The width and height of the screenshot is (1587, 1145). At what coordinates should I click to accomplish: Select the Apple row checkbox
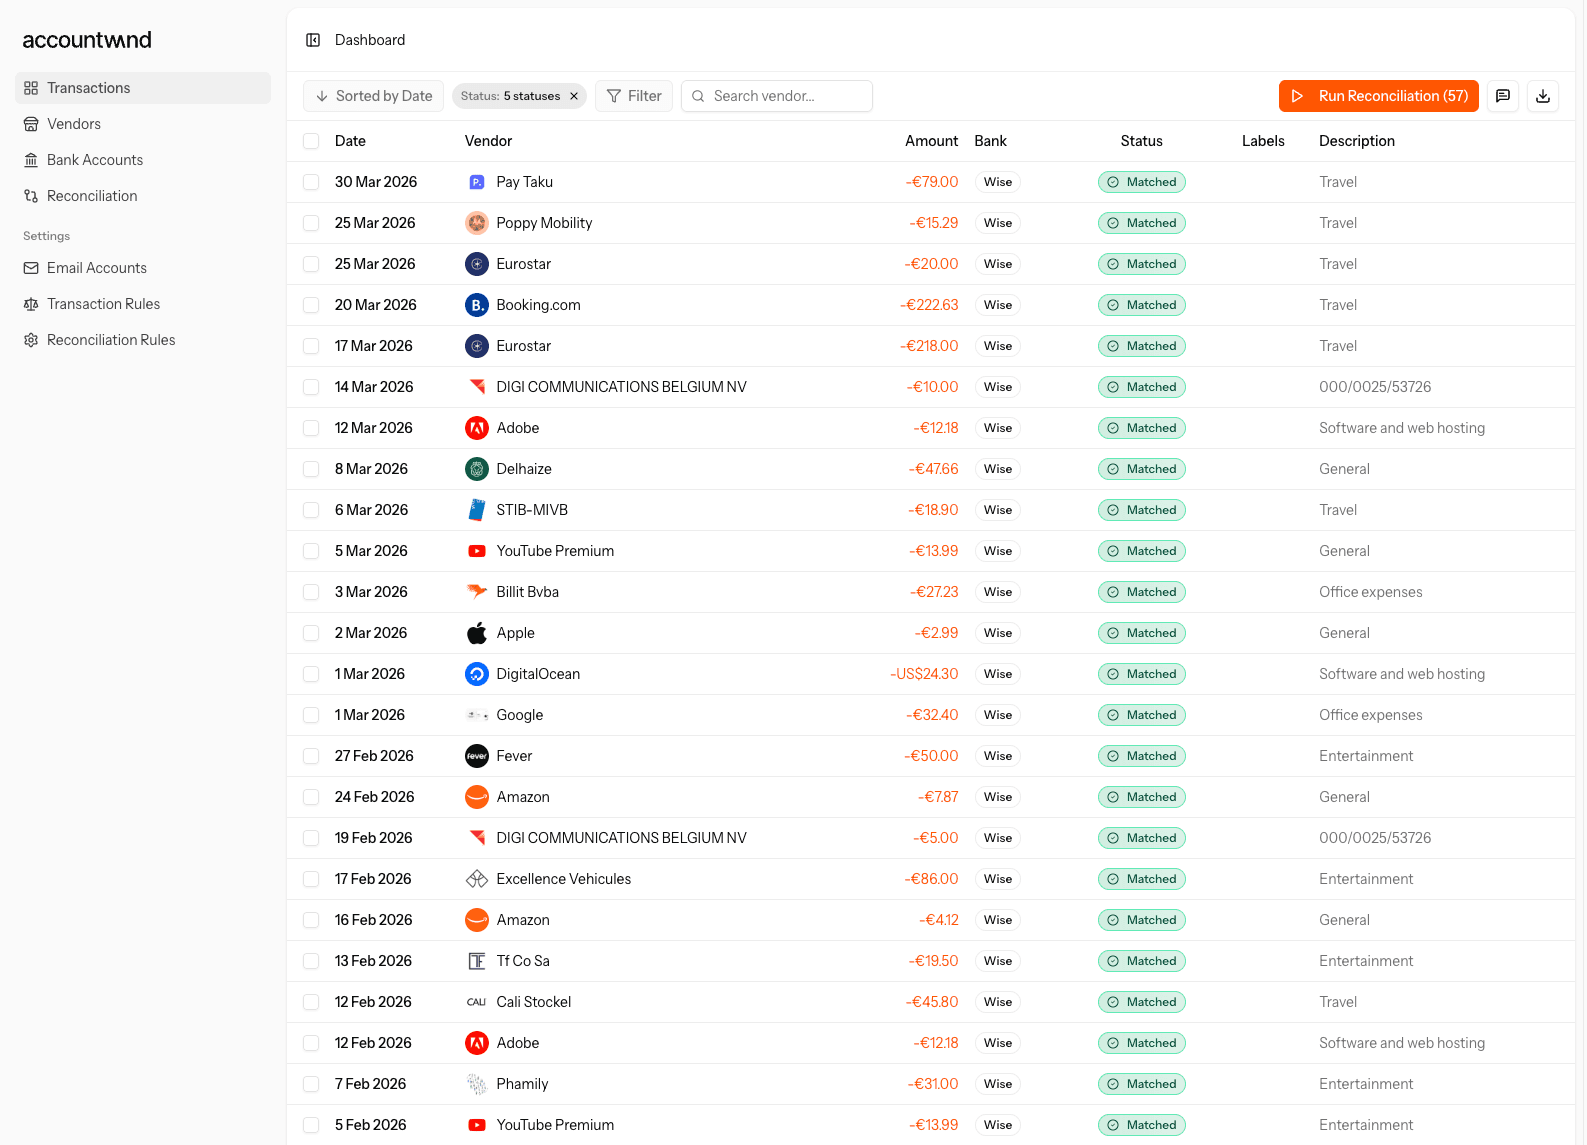coord(311,633)
